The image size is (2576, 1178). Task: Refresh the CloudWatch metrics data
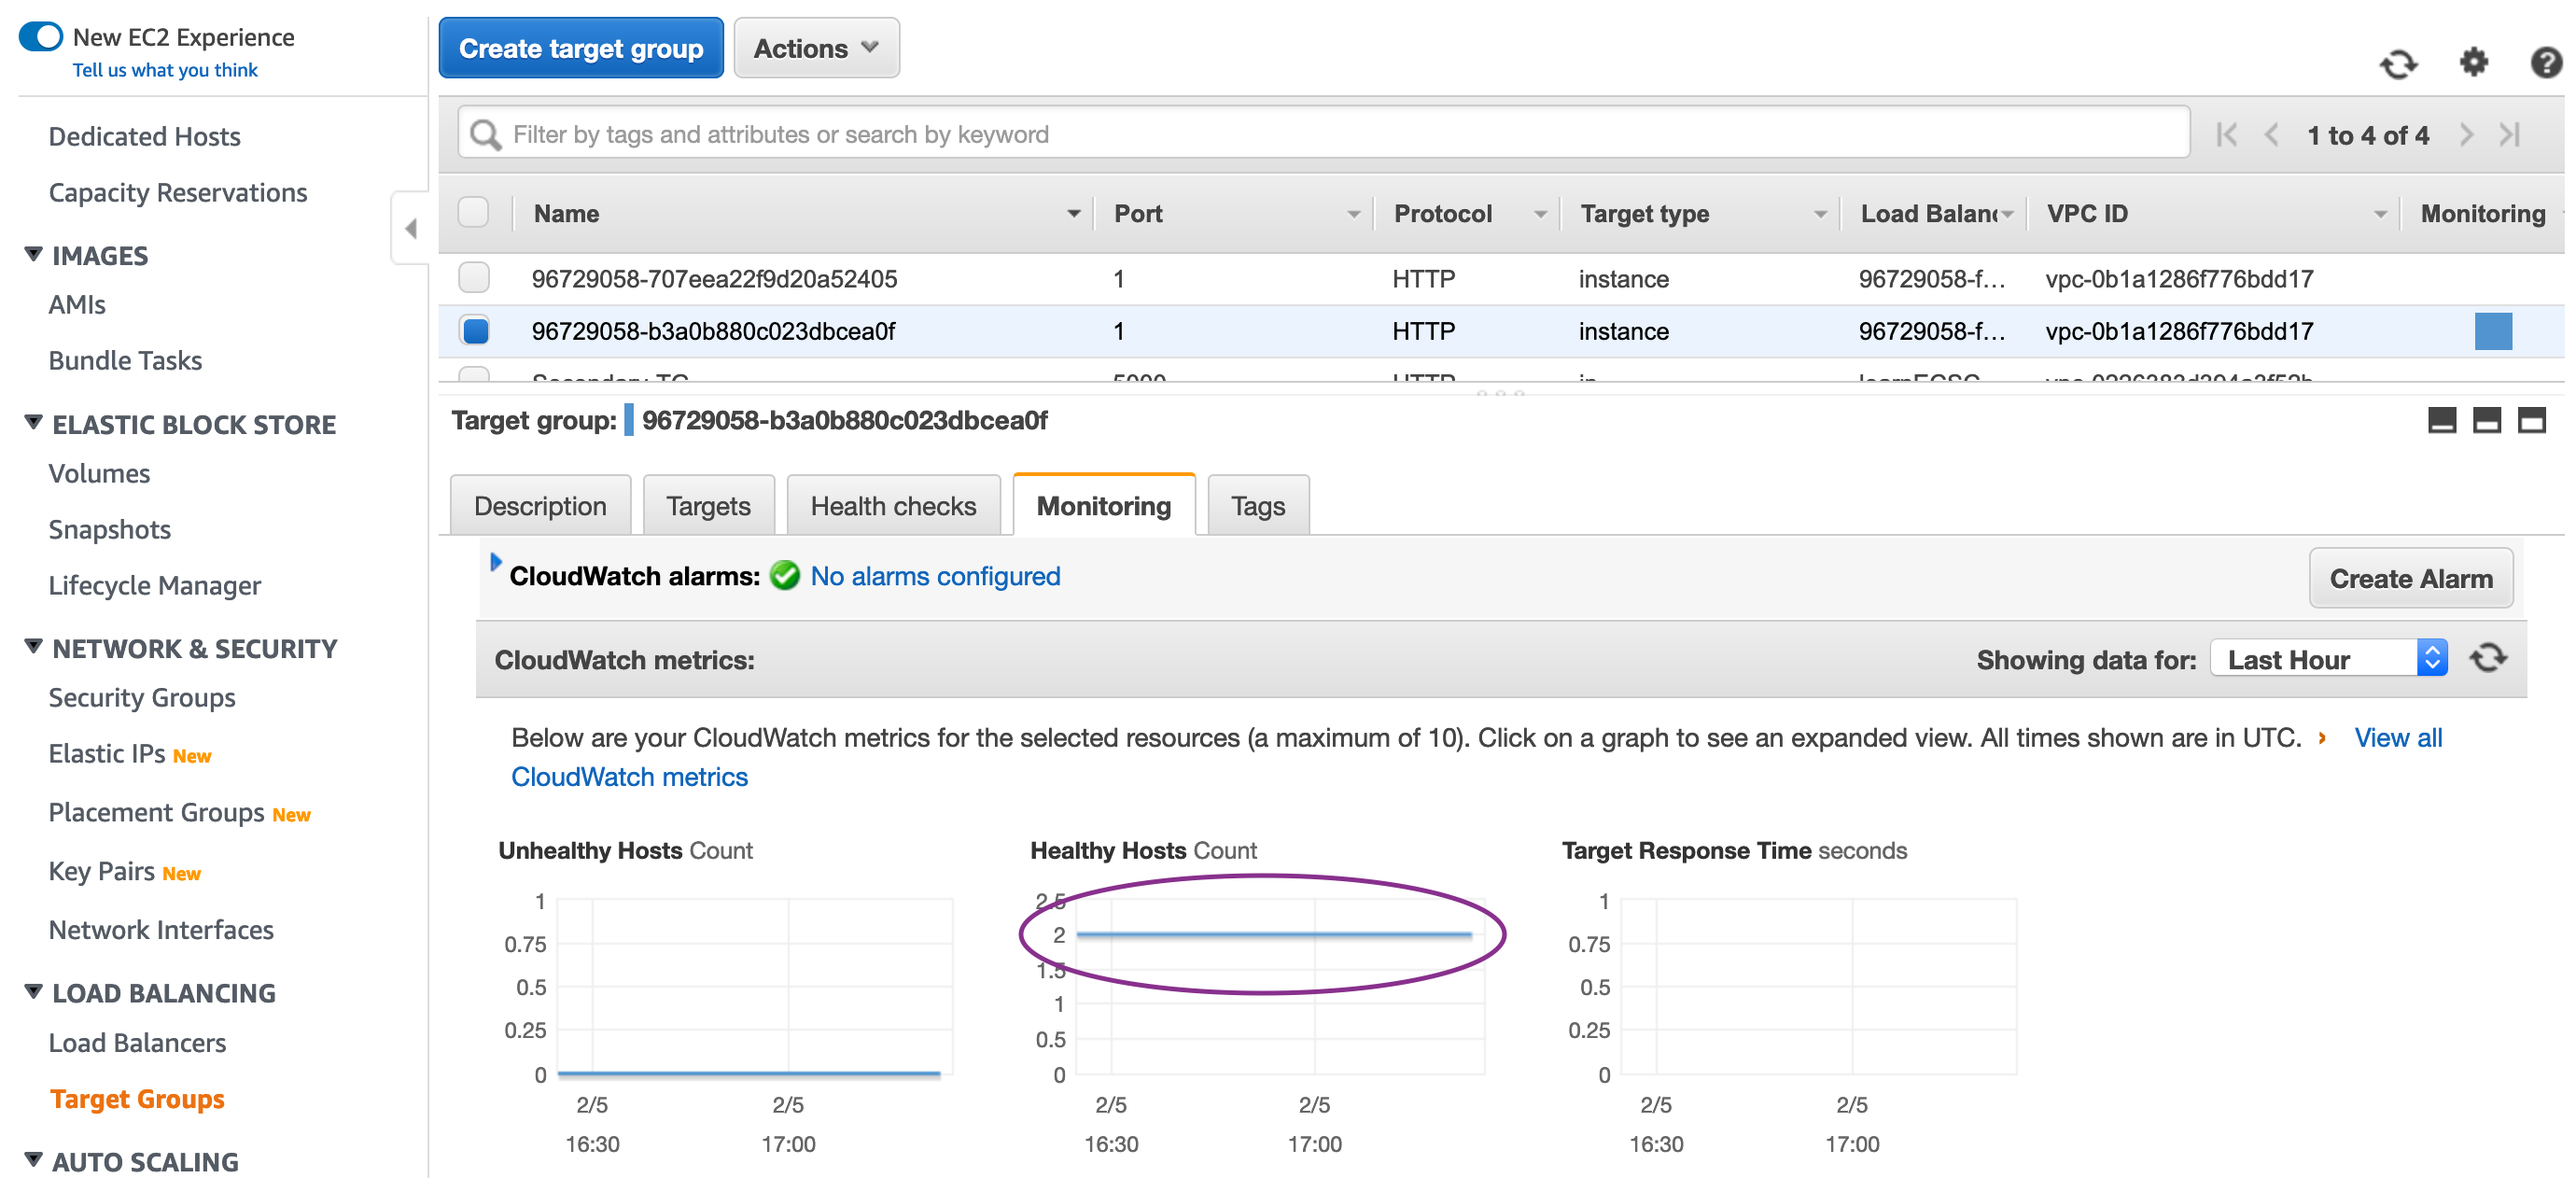[x=2488, y=658]
